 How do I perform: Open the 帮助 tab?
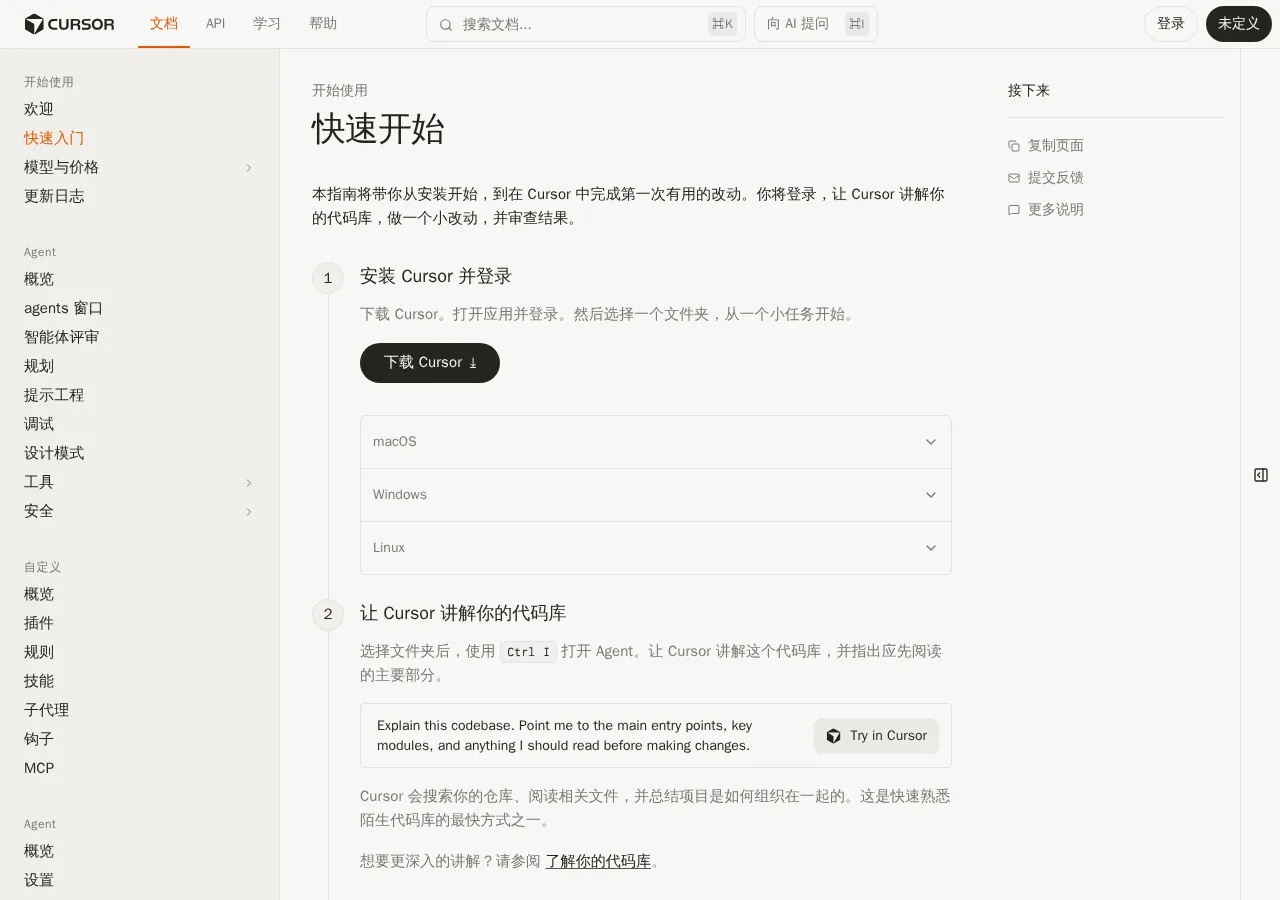pos(323,24)
